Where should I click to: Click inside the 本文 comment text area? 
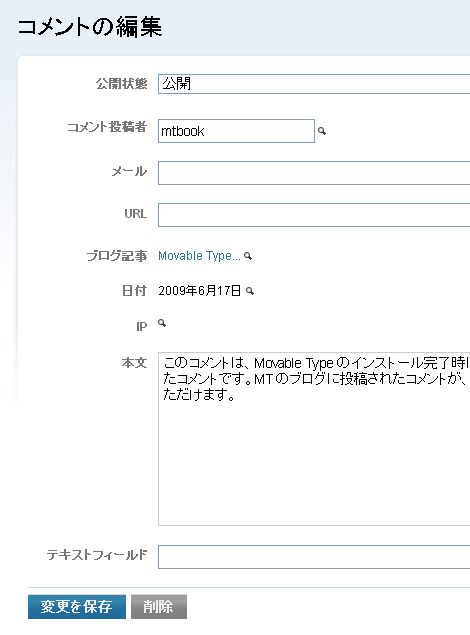[314, 439]
